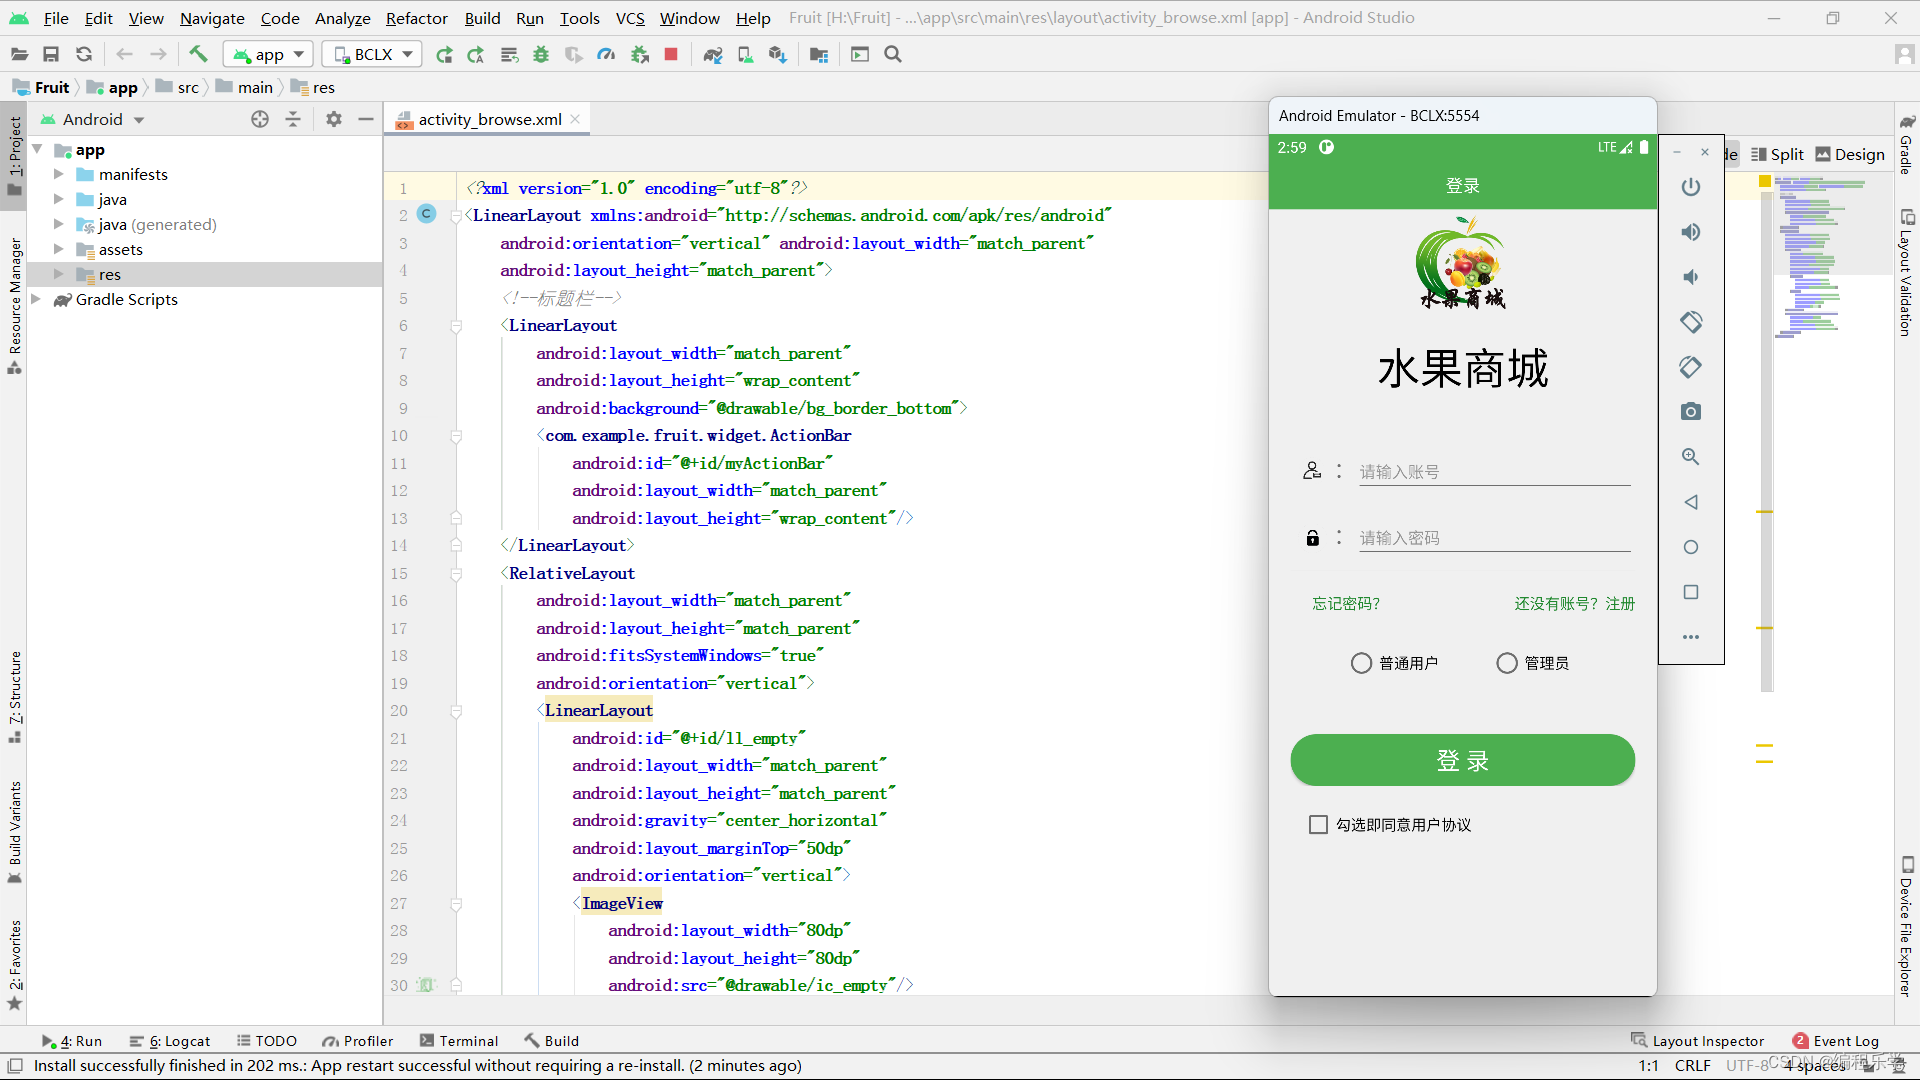Open the Refactor menu
1920x1080 pixels.
click(416, 18)
